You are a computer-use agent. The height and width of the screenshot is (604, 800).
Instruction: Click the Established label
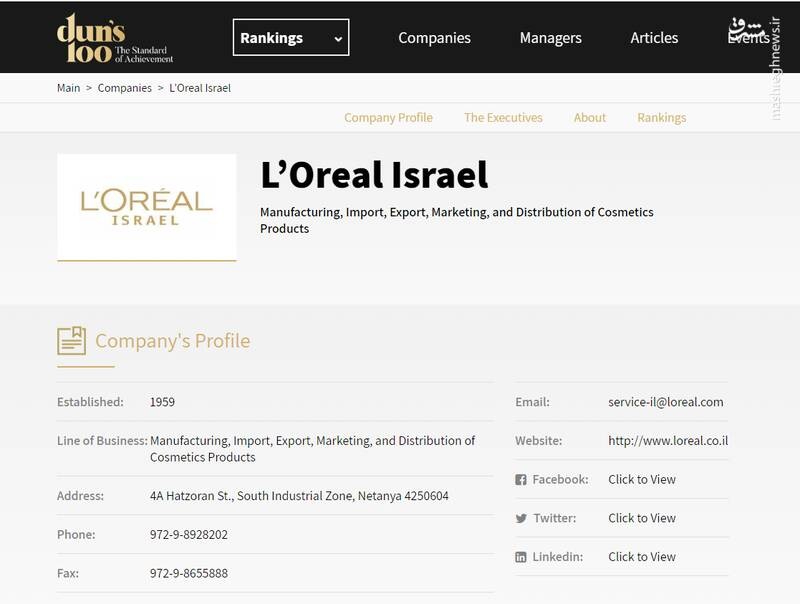click(x=90, y=402)
